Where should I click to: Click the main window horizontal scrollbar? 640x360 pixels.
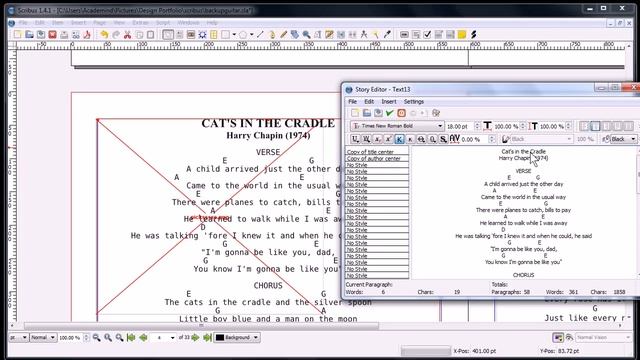tap(316, 326)
